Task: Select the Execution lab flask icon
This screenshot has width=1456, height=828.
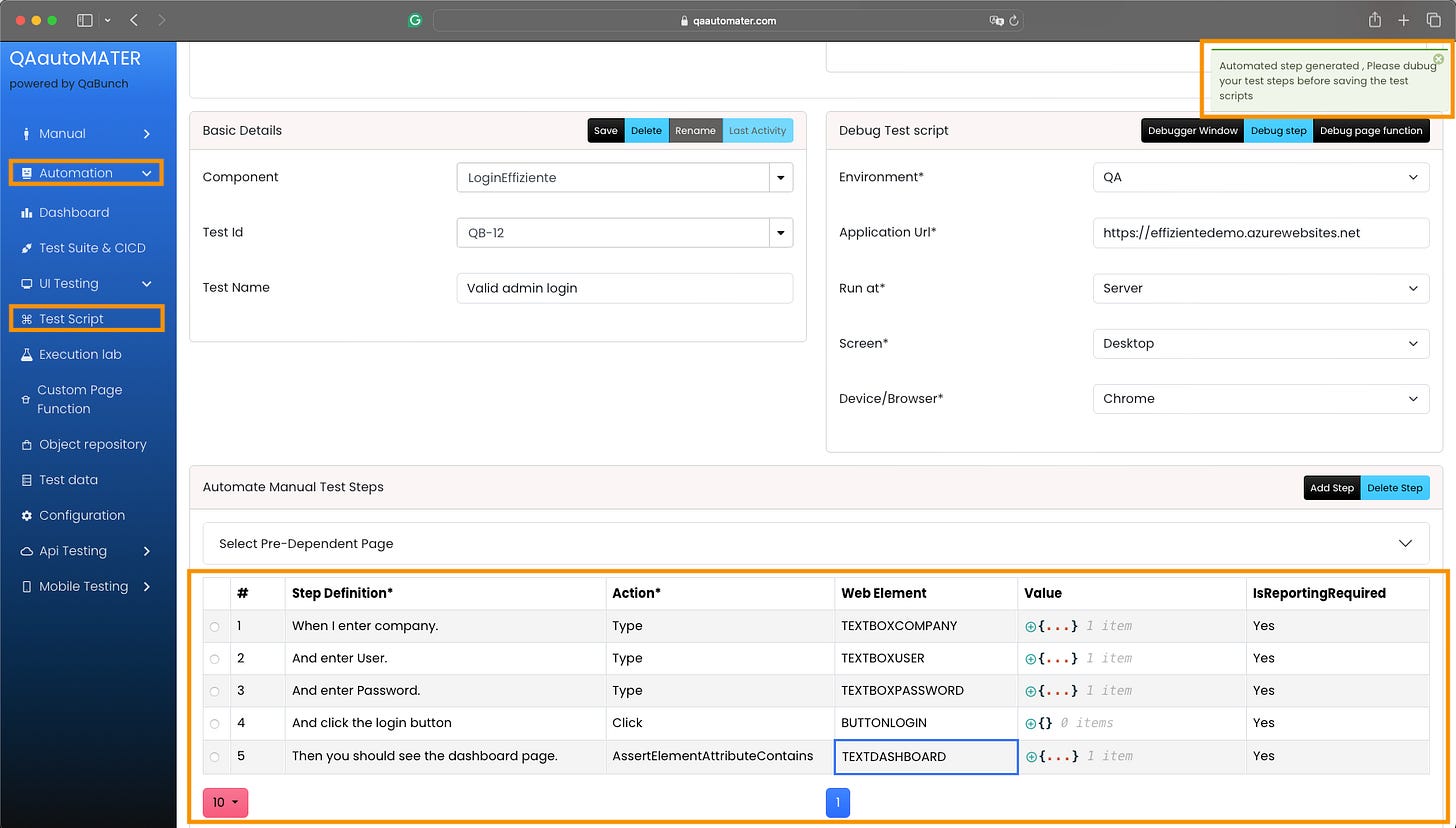Action: [x=25, y=354]
